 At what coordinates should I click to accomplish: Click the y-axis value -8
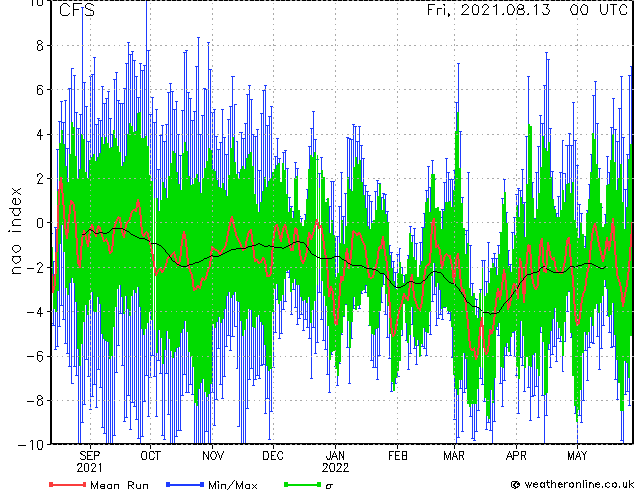coord(35,401)
